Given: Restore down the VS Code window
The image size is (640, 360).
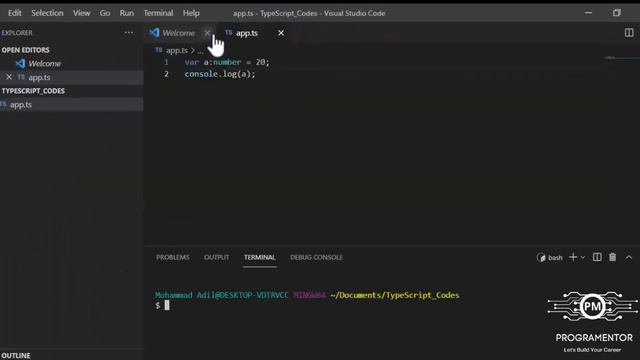Looking at the screenshot, I should [616, 13].
